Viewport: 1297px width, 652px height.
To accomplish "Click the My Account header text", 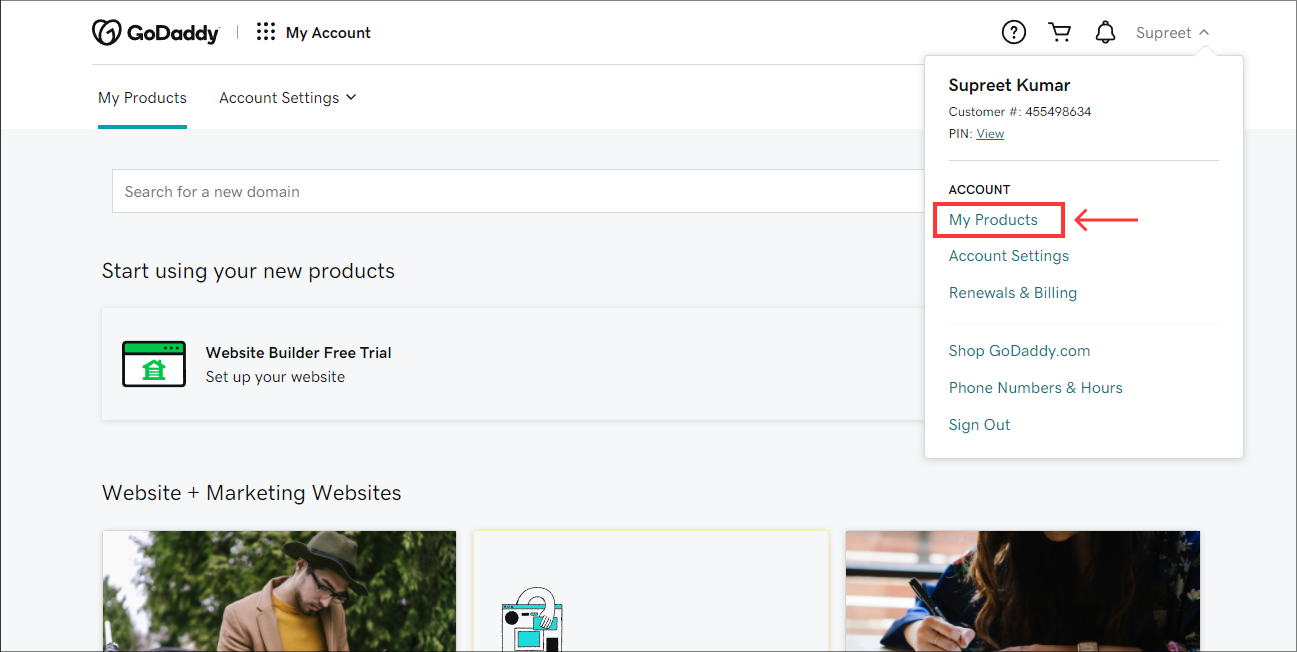I will coord(328,33).
